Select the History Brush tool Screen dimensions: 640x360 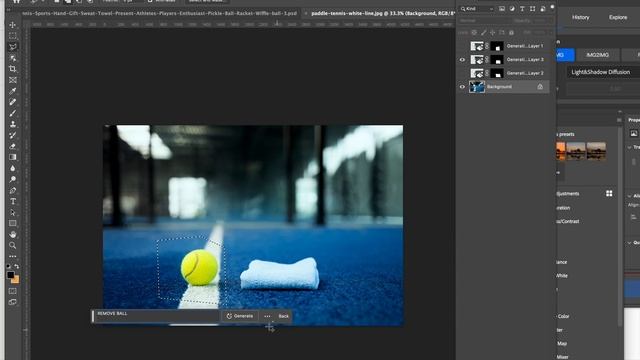[13, 135]
